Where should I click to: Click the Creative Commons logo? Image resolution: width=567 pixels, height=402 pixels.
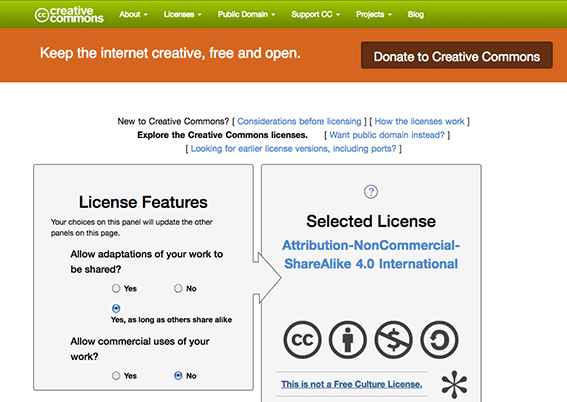[x=69, y=15]
